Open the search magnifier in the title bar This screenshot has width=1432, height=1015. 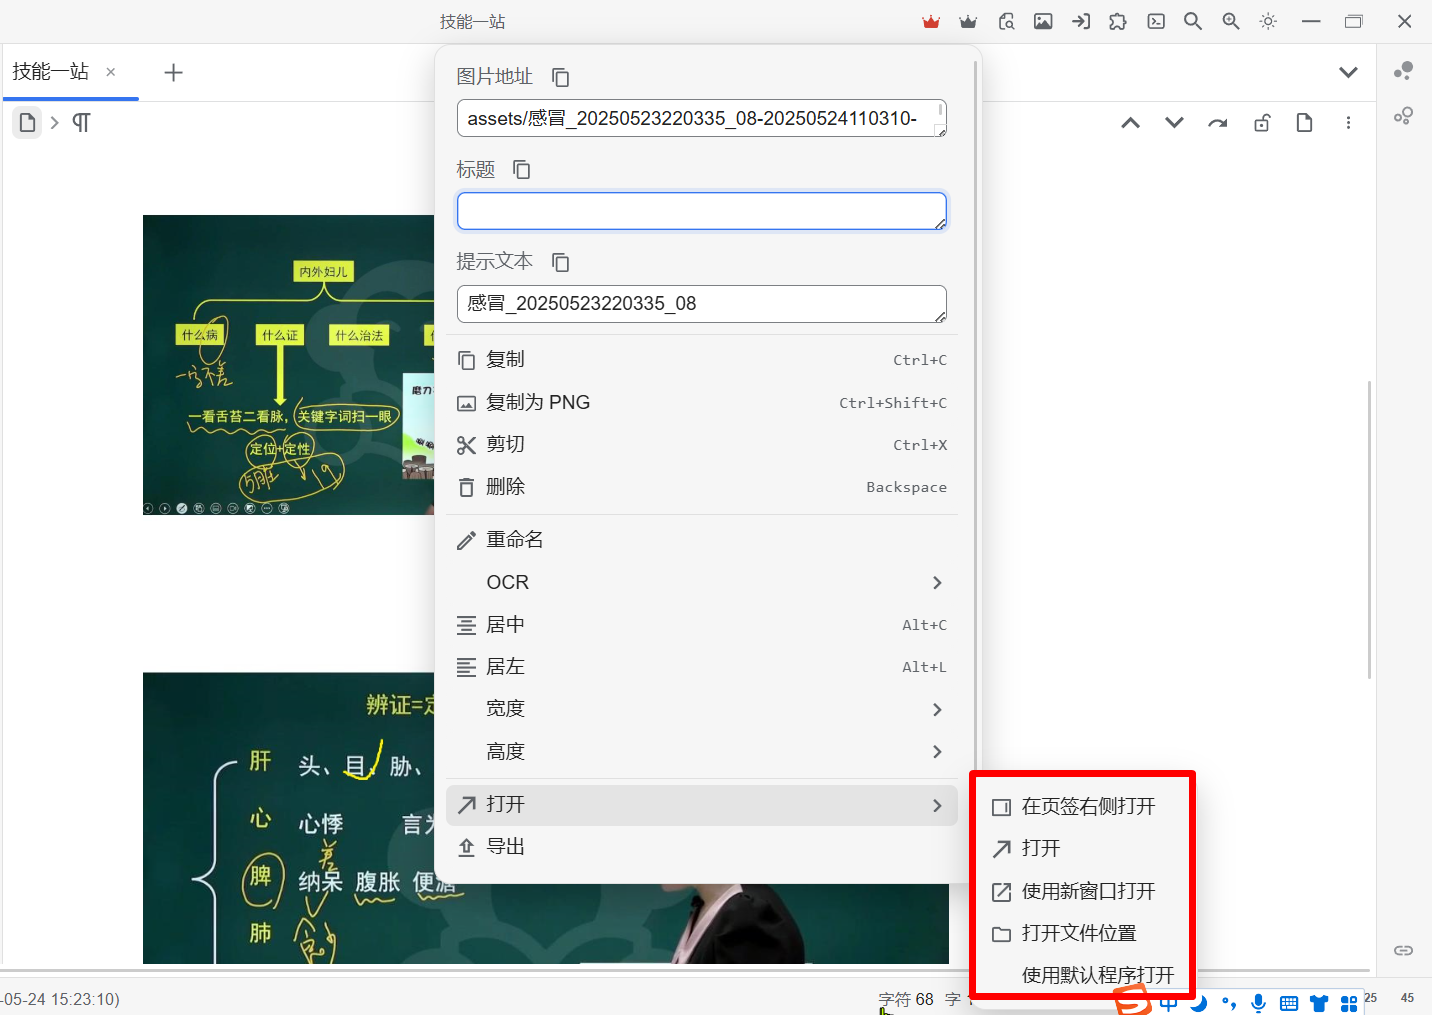[x=1193, y=21]
